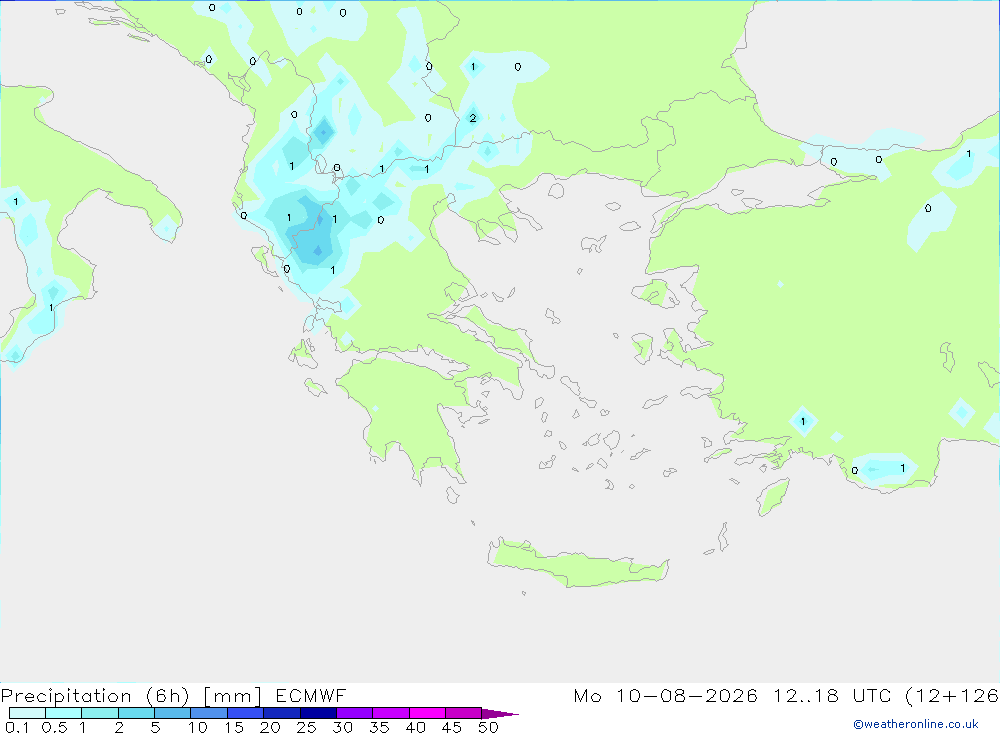Click the legend label '45'

(452, 727)
